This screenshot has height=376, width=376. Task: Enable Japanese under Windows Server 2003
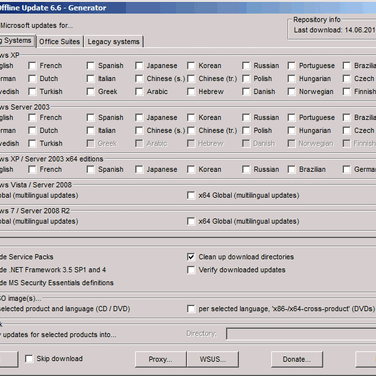(x=139, y=118)
